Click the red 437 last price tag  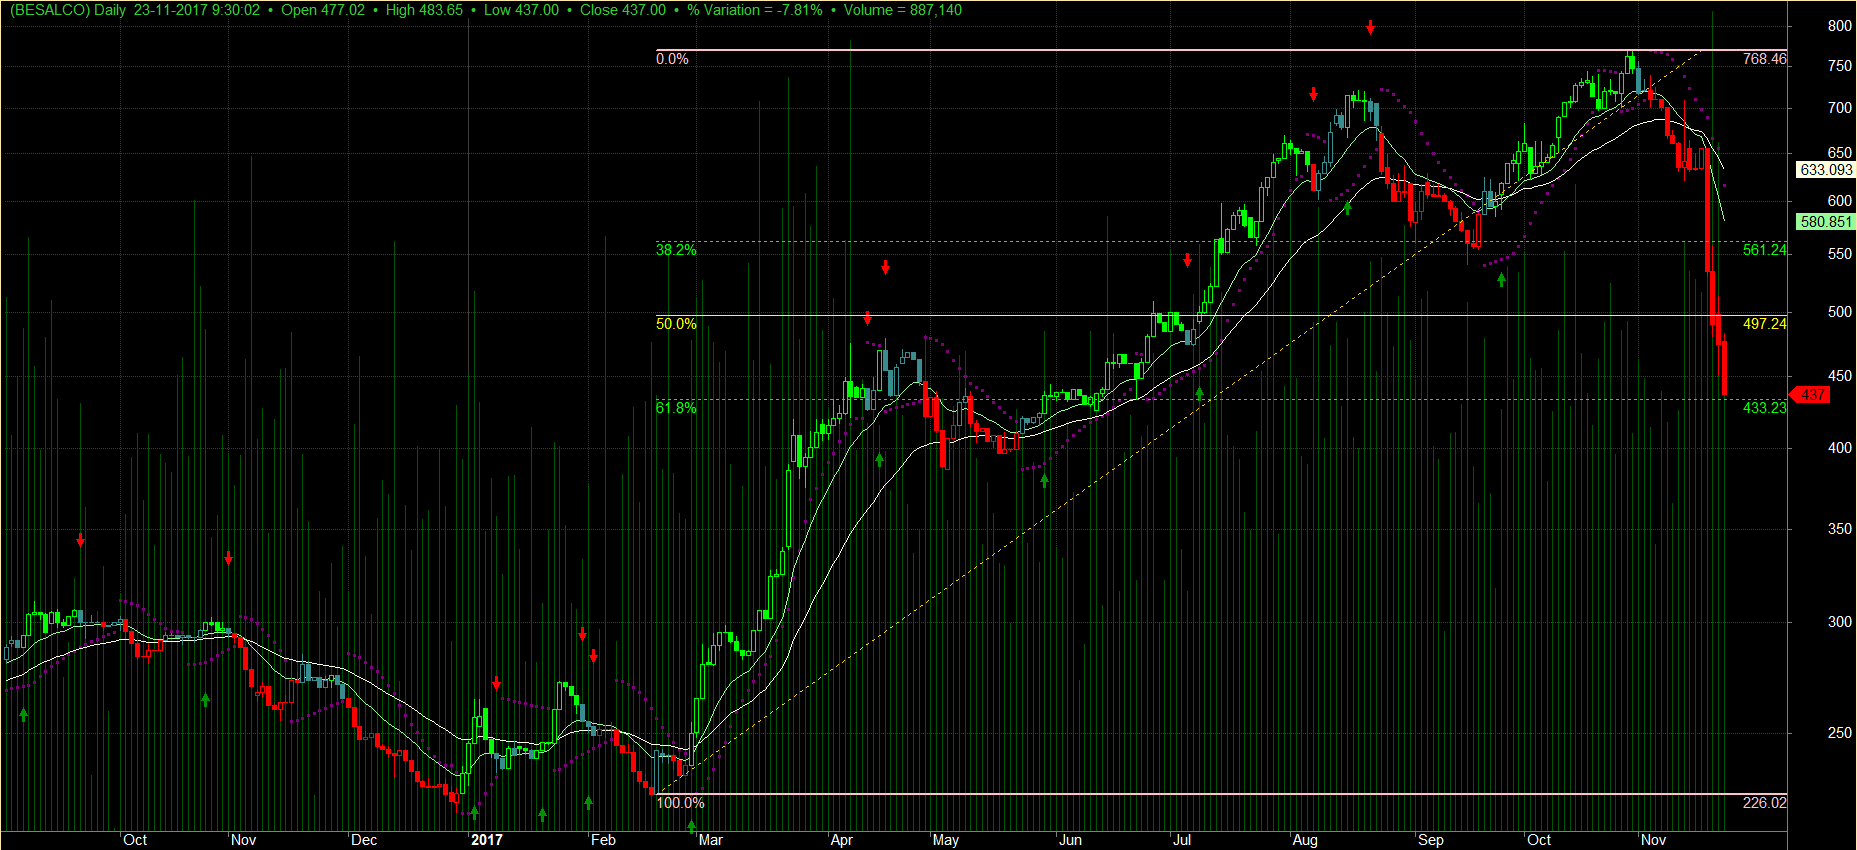tap(1811, 395)
